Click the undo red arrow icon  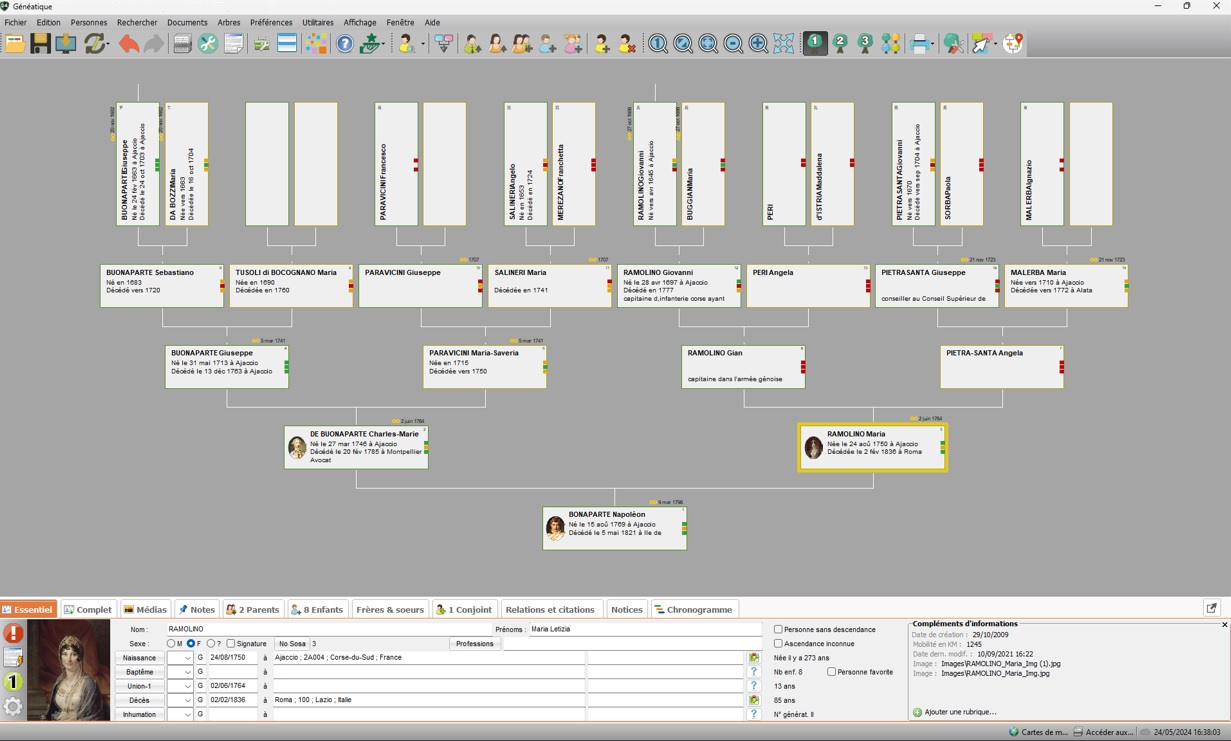pos(129,44)
